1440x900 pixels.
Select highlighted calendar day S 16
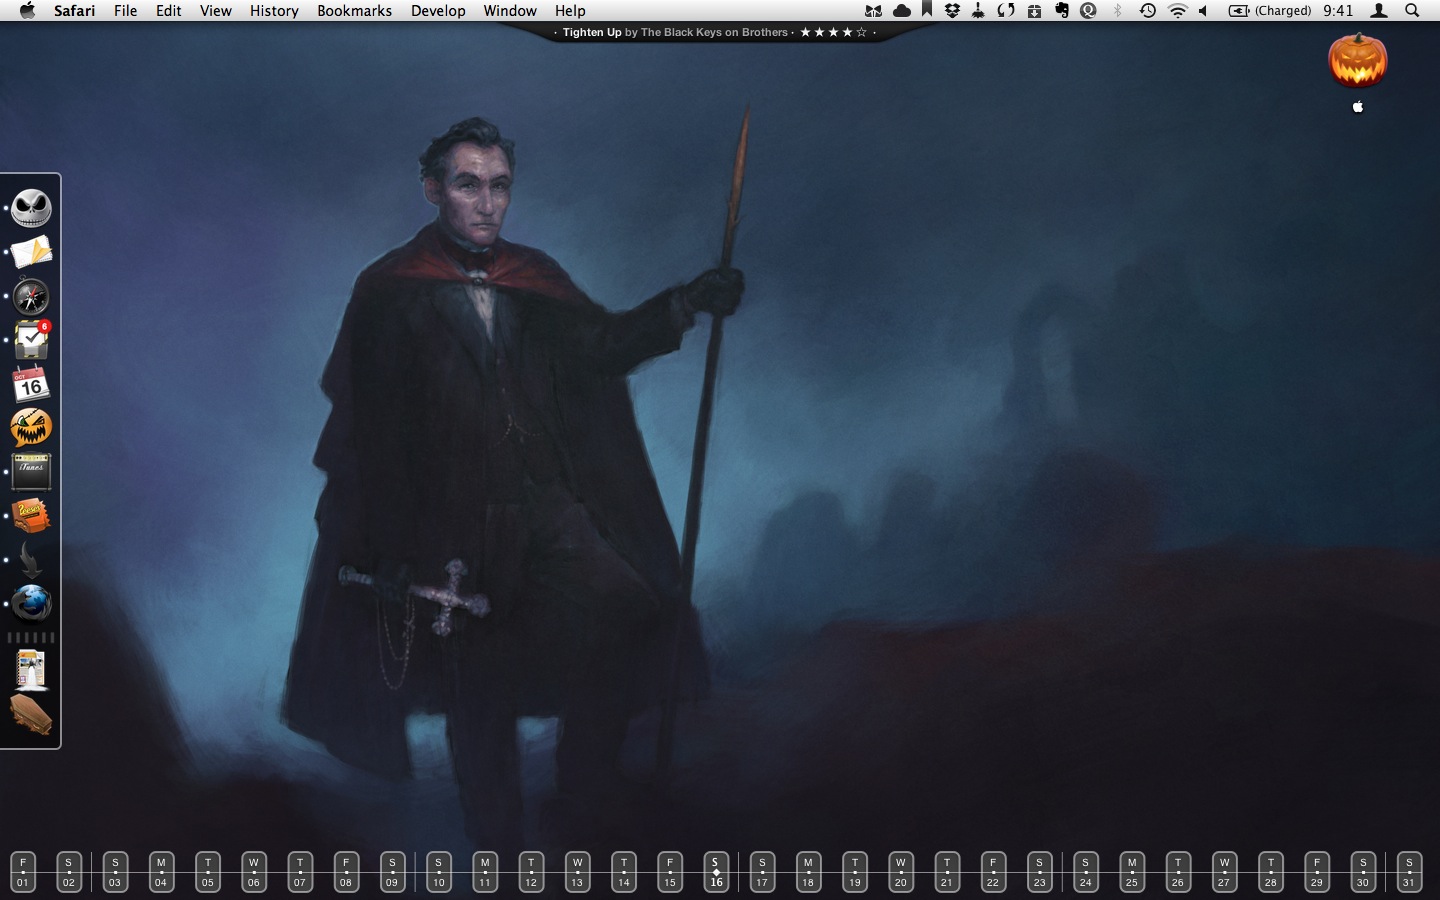pyautogui.click(x=716, y=872)
